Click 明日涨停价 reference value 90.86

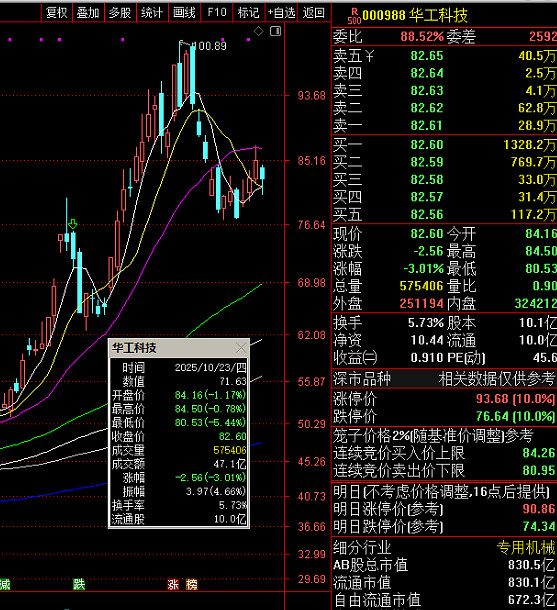tap(539, 509)
